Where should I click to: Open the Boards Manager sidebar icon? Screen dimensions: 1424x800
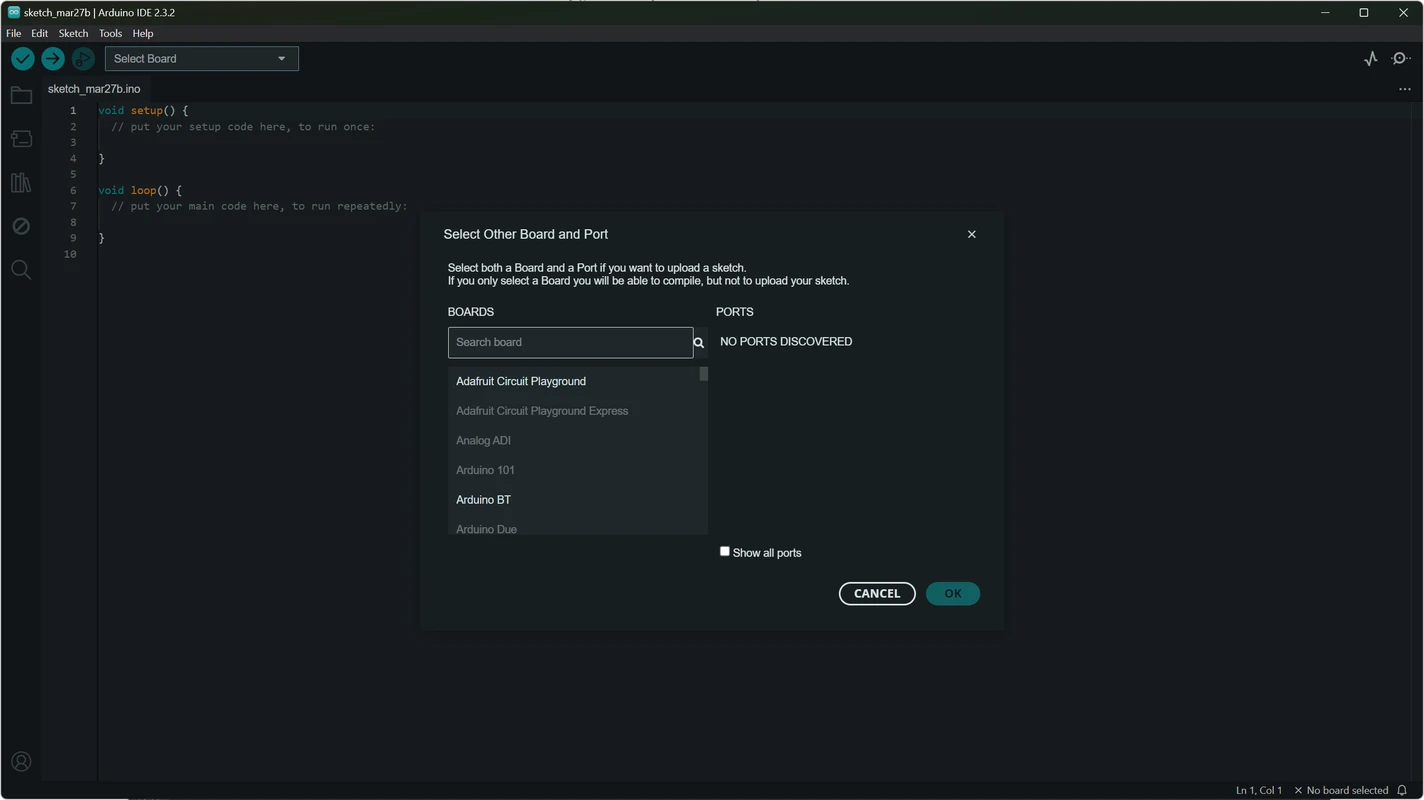(x=21, y=139)
